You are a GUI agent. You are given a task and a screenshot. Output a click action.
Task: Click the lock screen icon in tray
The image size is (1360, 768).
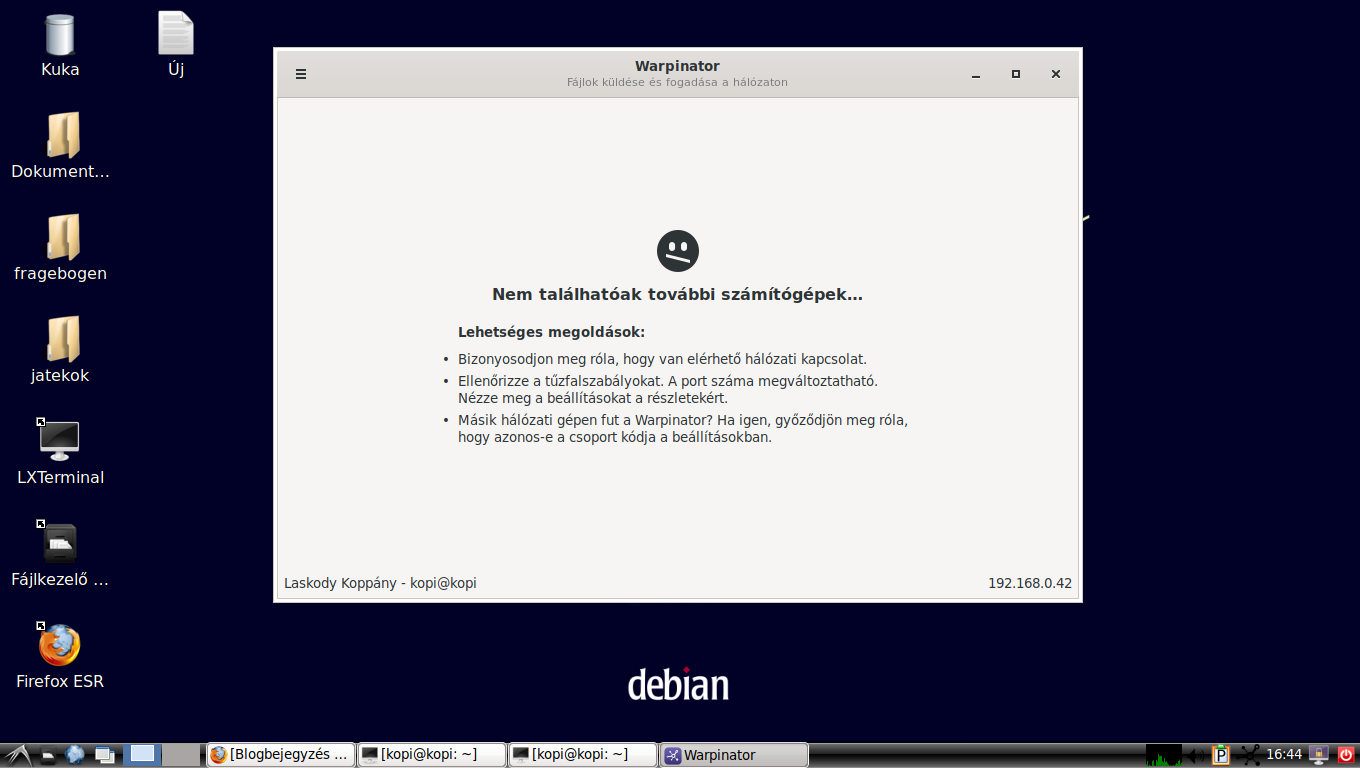pos(1319,755)
